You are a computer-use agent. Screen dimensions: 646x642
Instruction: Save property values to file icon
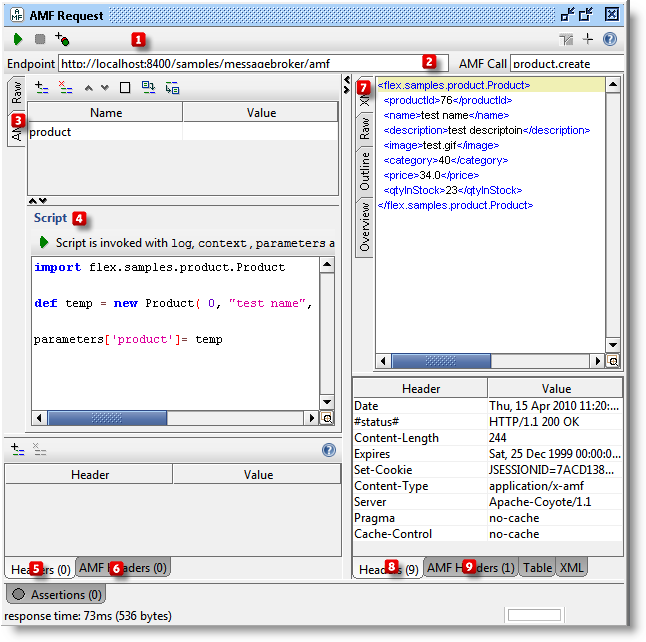(x=172, y=88)
